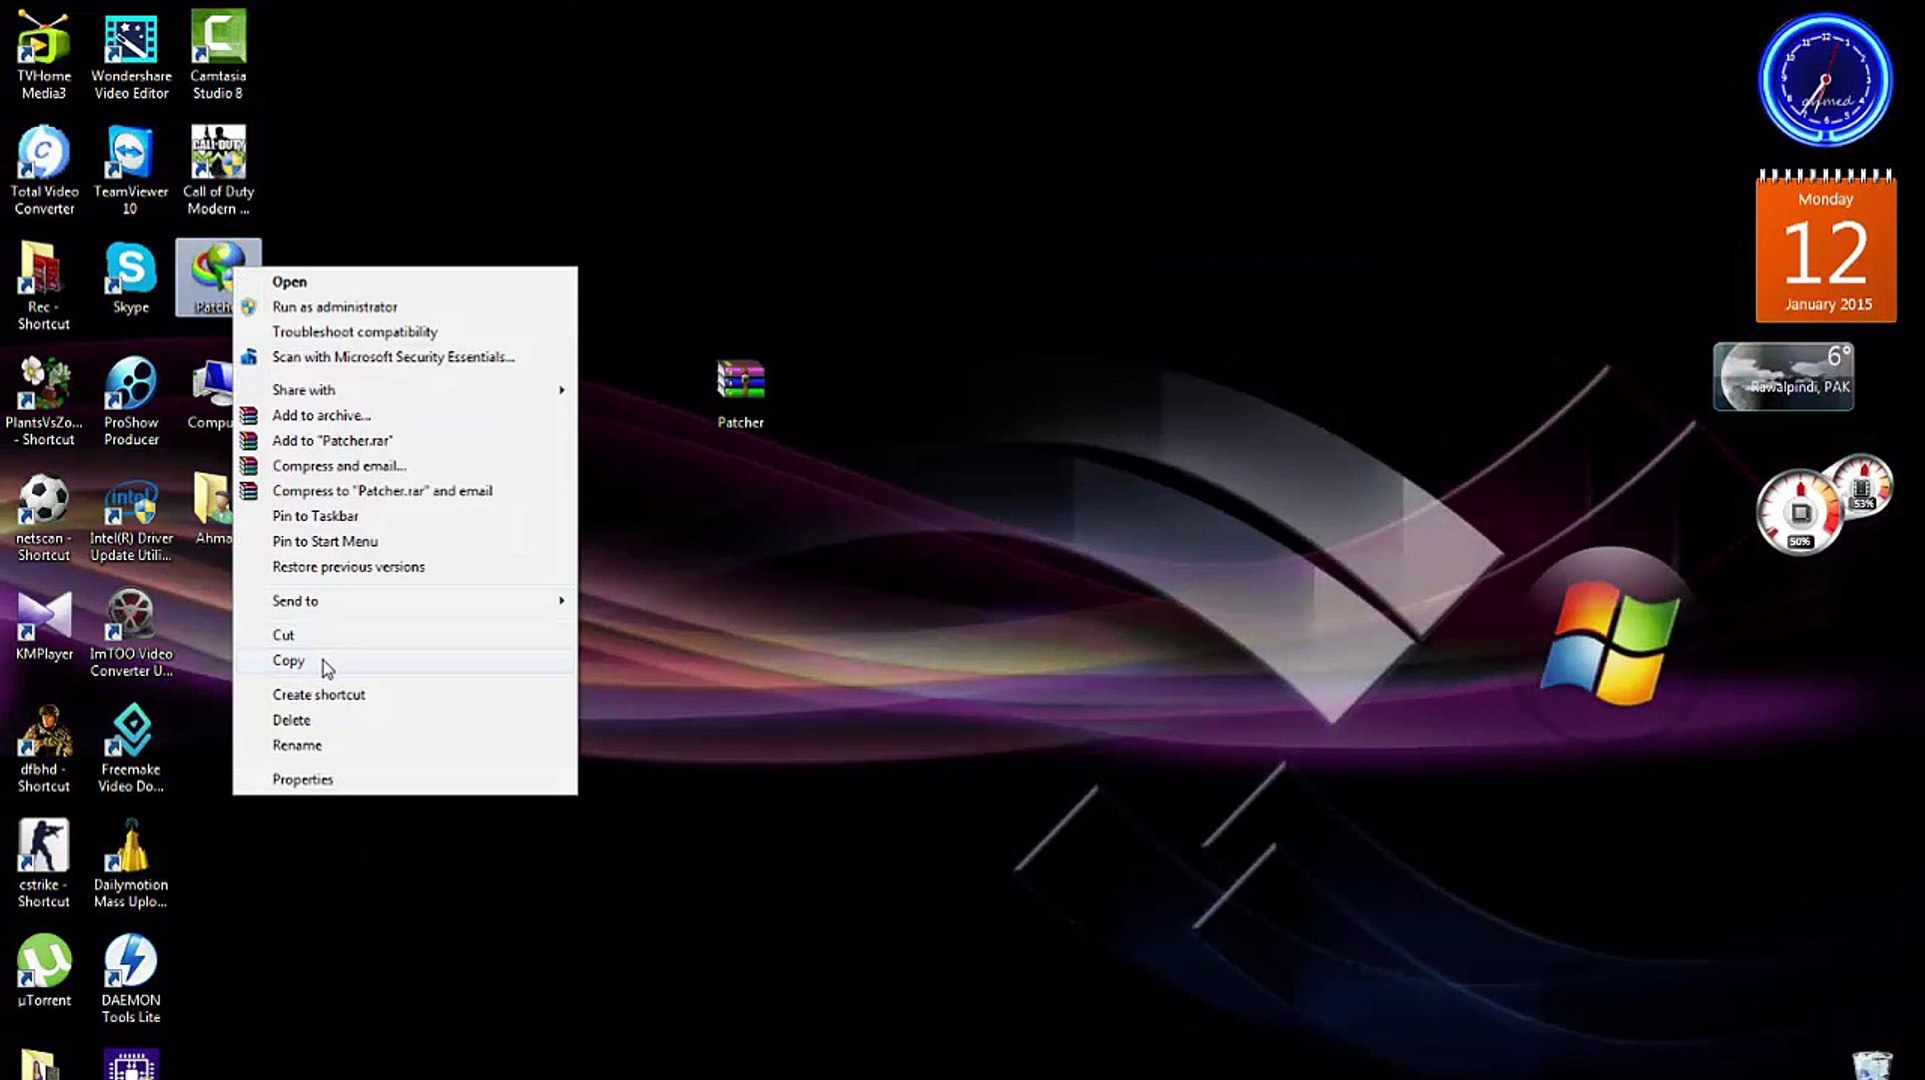Choose Run as administrator
The image size is (1925, 1080).
(x=405, y=307)
